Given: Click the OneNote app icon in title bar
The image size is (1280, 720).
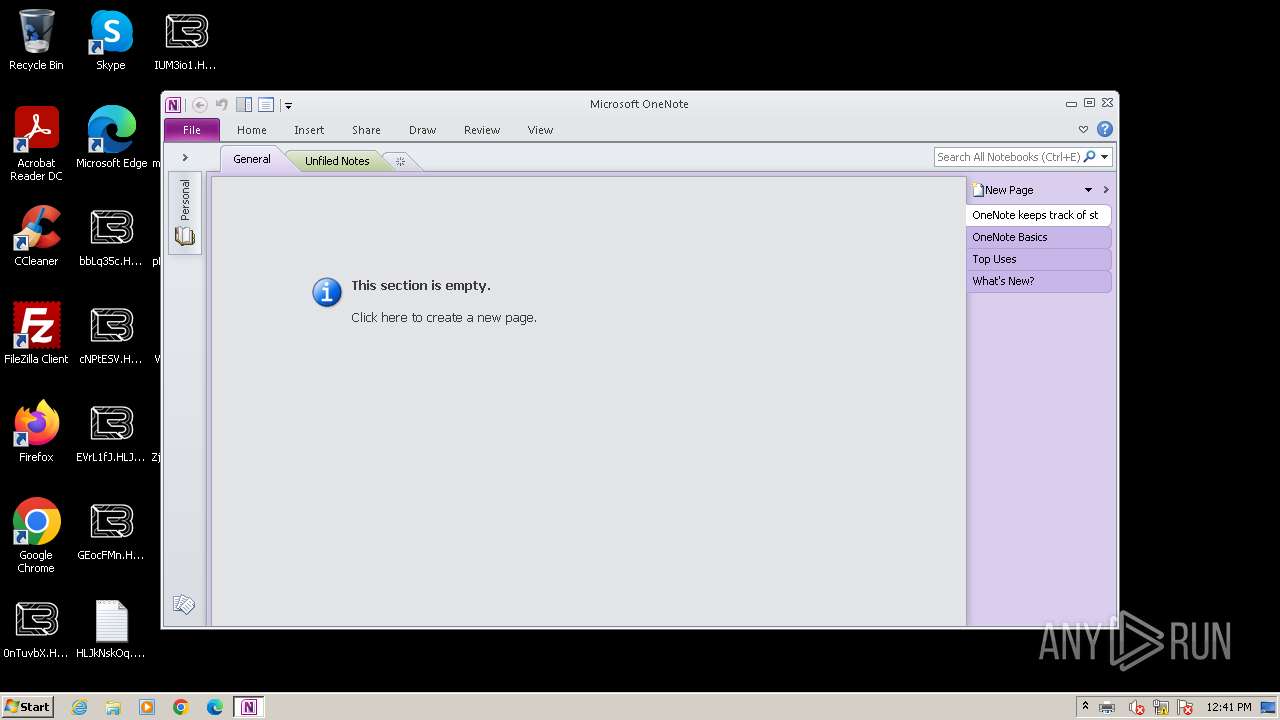Looking at the screenshot, I should point(173,105).
